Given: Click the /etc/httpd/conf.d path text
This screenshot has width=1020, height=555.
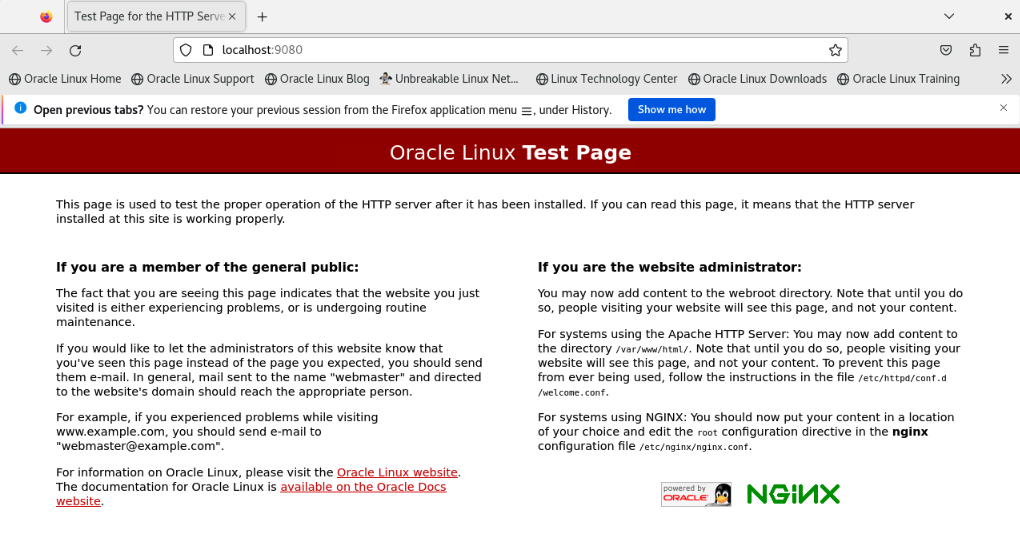Looking at the screenshot, I should pyautogui.click(x=902, y=378).
